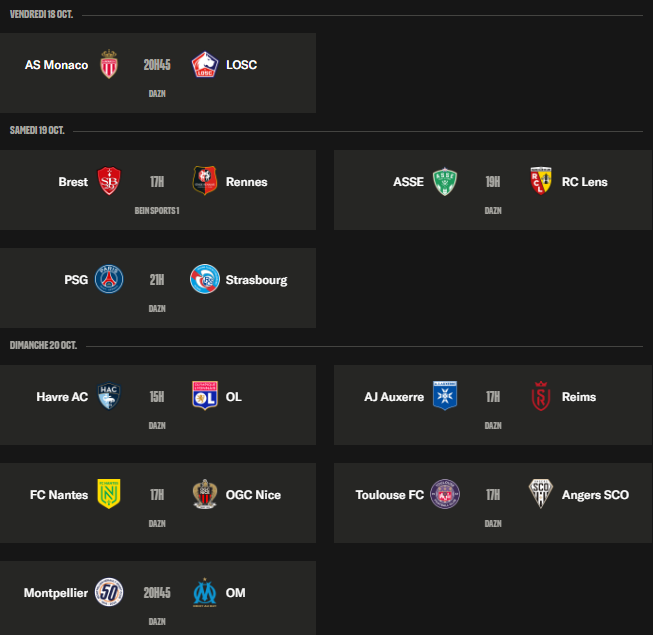Click the ASSE green club badge
The image size is (653, 635).
point(445,182)
